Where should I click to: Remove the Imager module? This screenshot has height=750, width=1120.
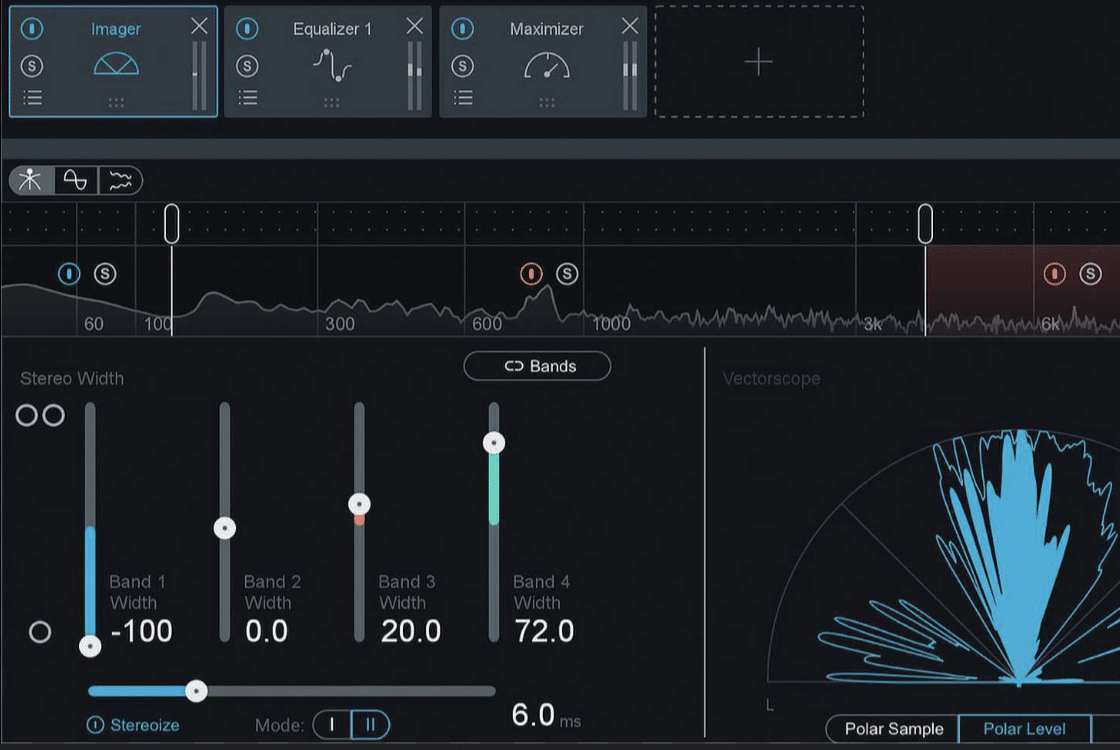click(x=199, y=26)
